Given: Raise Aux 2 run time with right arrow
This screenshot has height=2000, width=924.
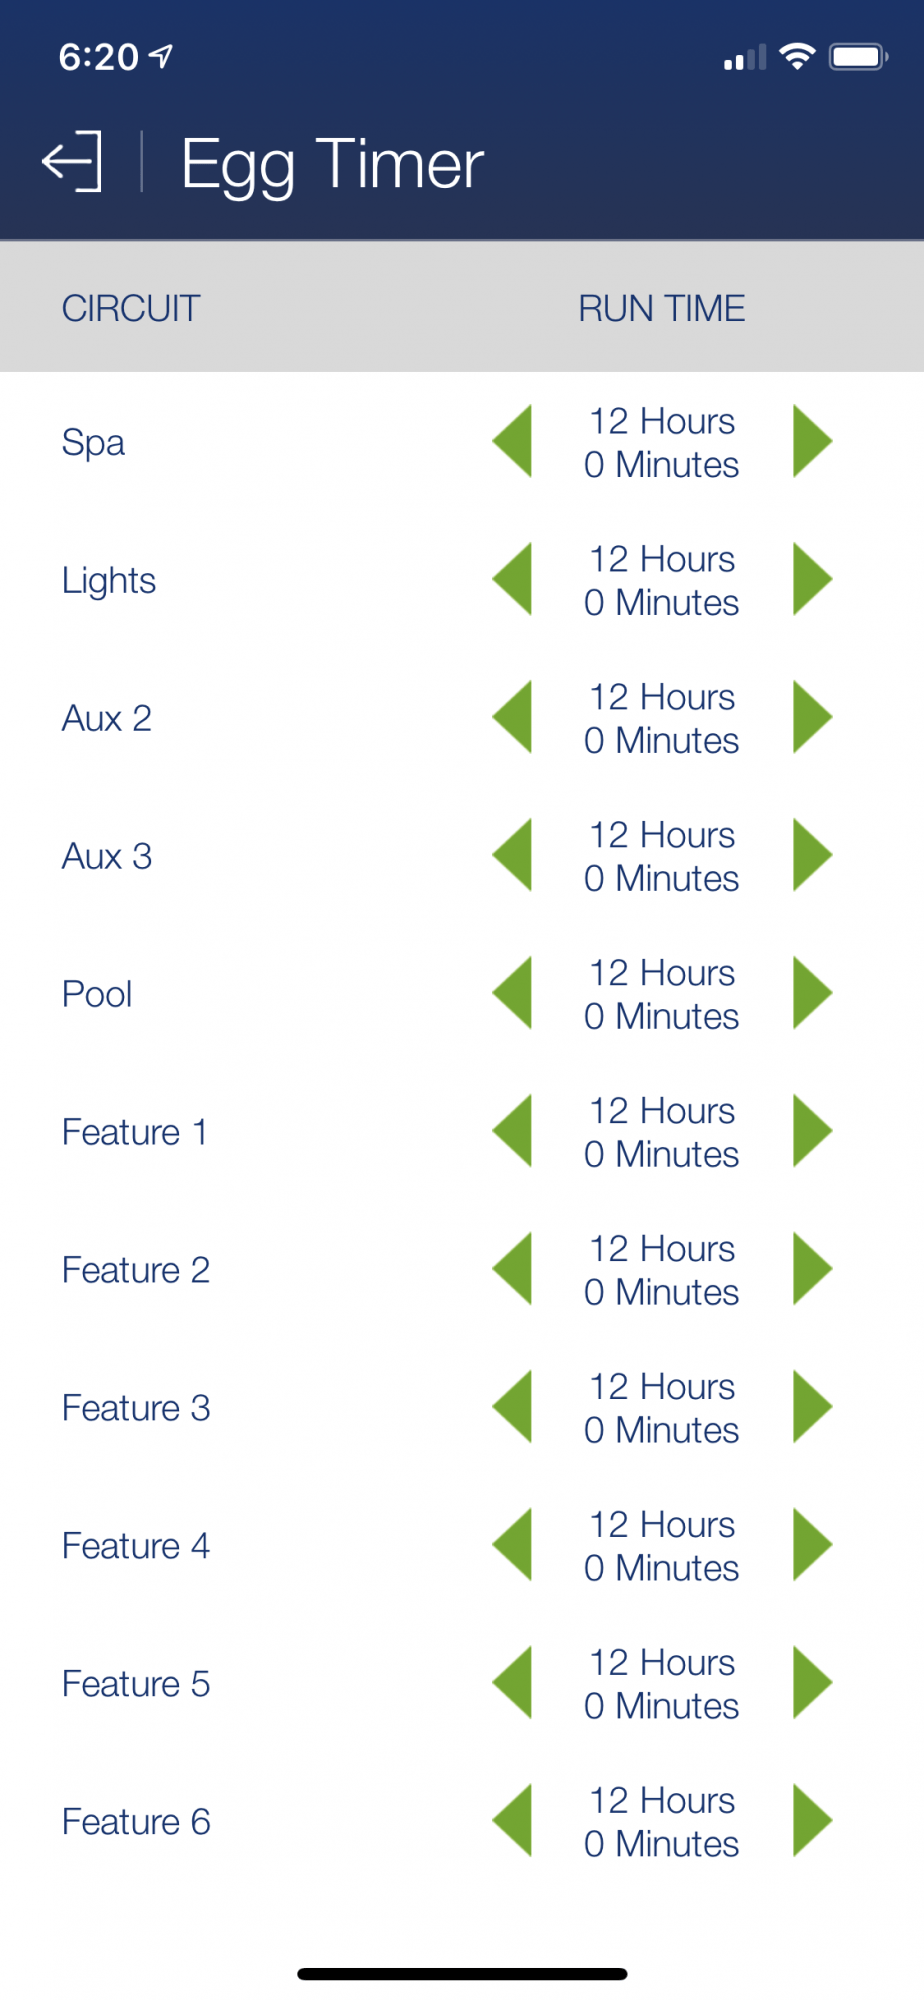Looking at the screenshot, I should (813, 717).
